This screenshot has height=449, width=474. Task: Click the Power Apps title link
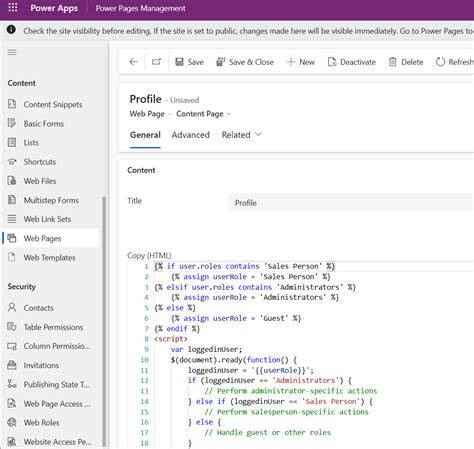(54, 8)
